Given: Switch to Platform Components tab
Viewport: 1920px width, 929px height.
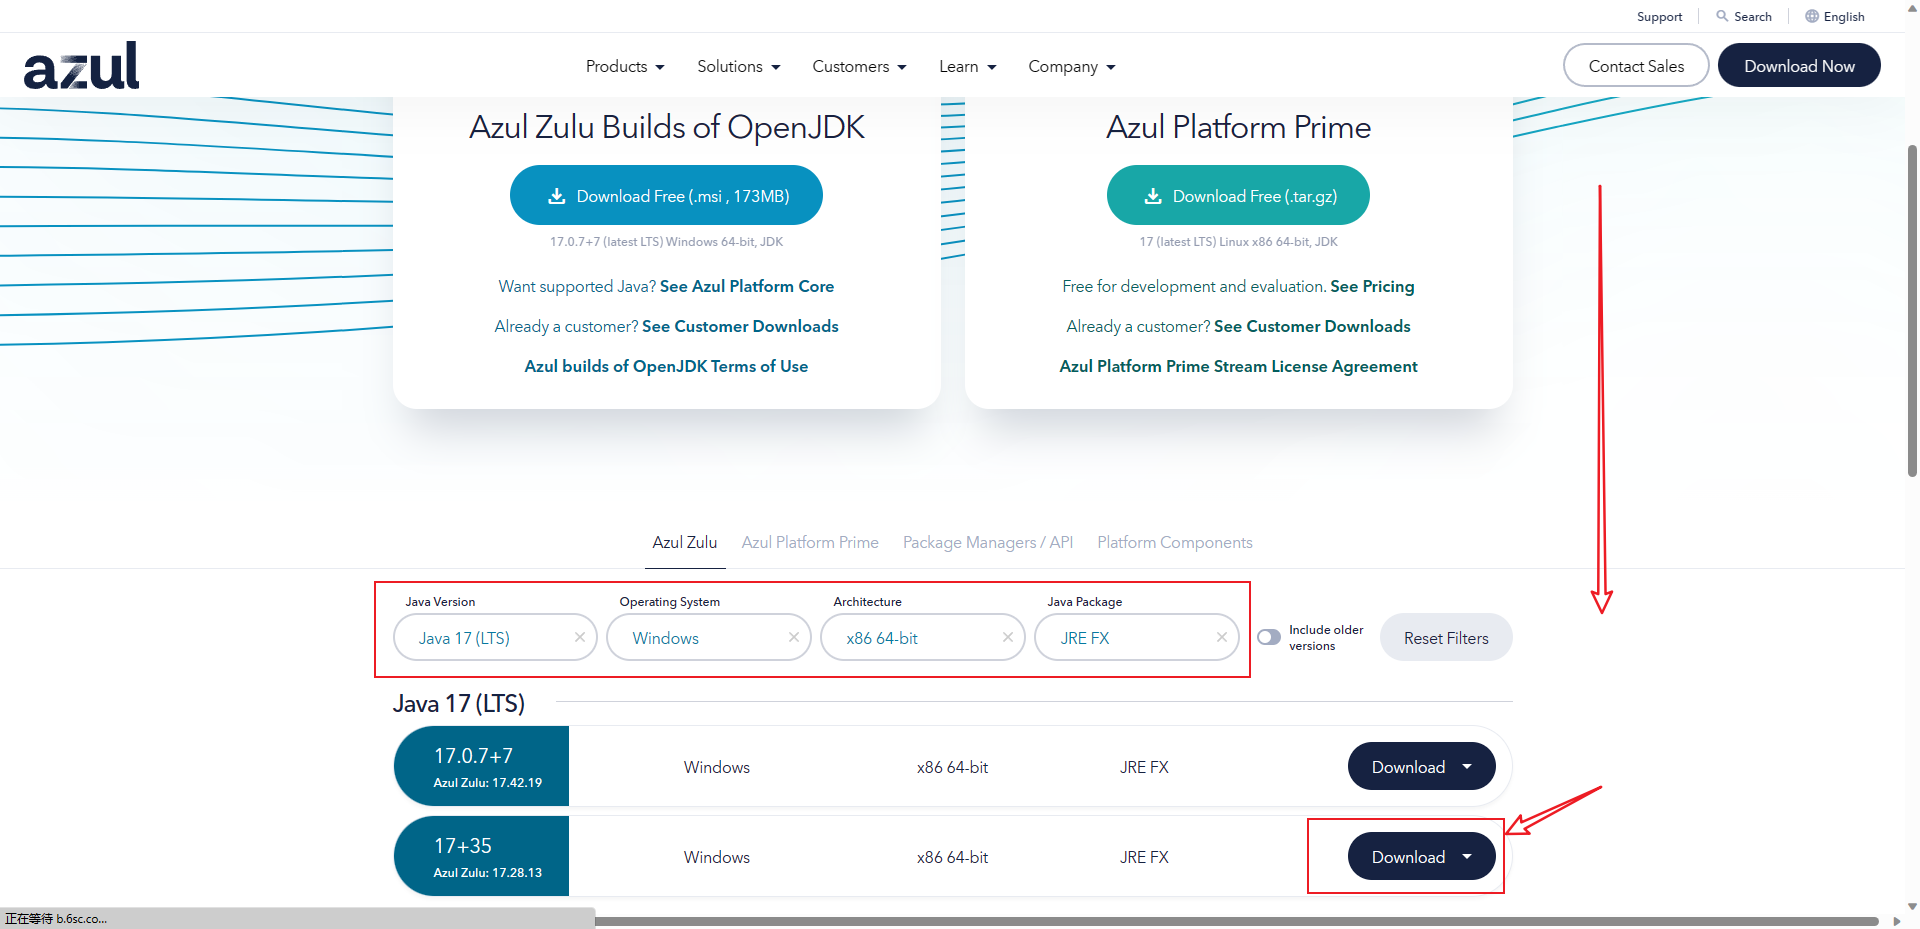Looking at the screenshot, I should coord(1175,542).
